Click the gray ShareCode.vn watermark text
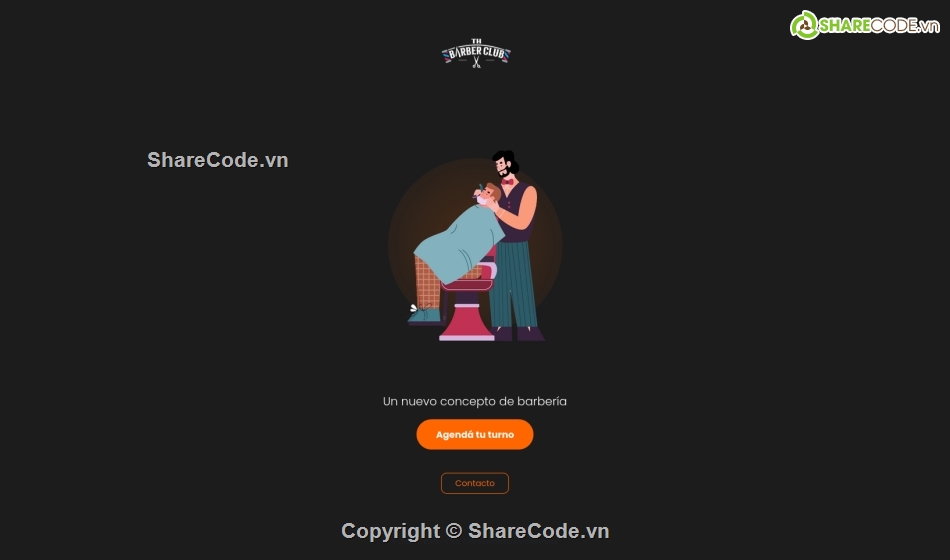 click(x=218, y=160)
